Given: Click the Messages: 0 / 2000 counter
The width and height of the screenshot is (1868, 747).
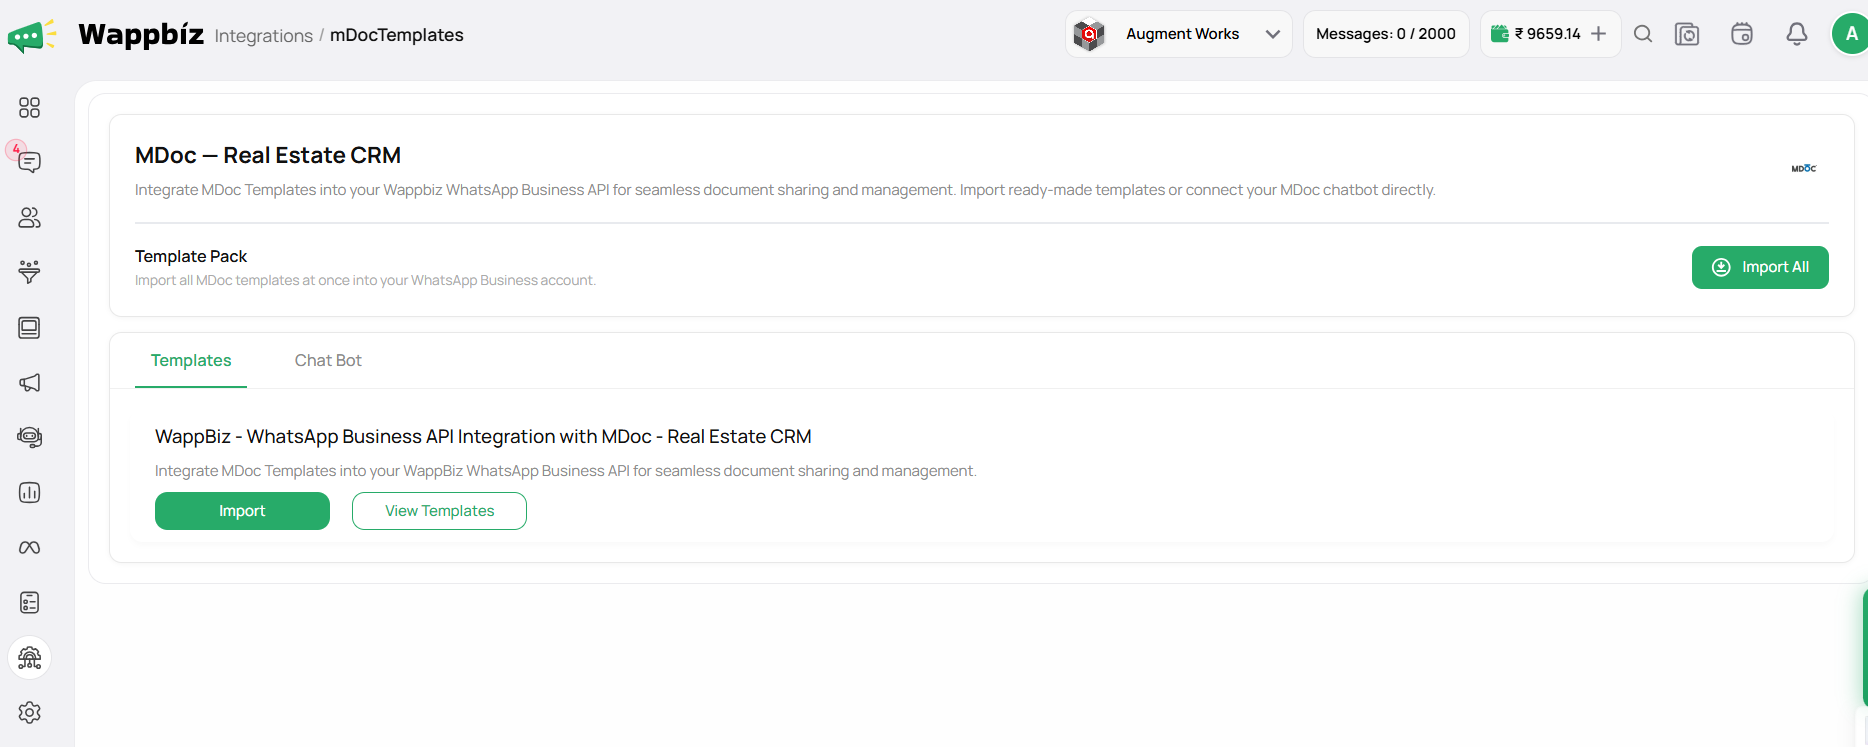Looking at the screenshot, I should point(1386,34).
